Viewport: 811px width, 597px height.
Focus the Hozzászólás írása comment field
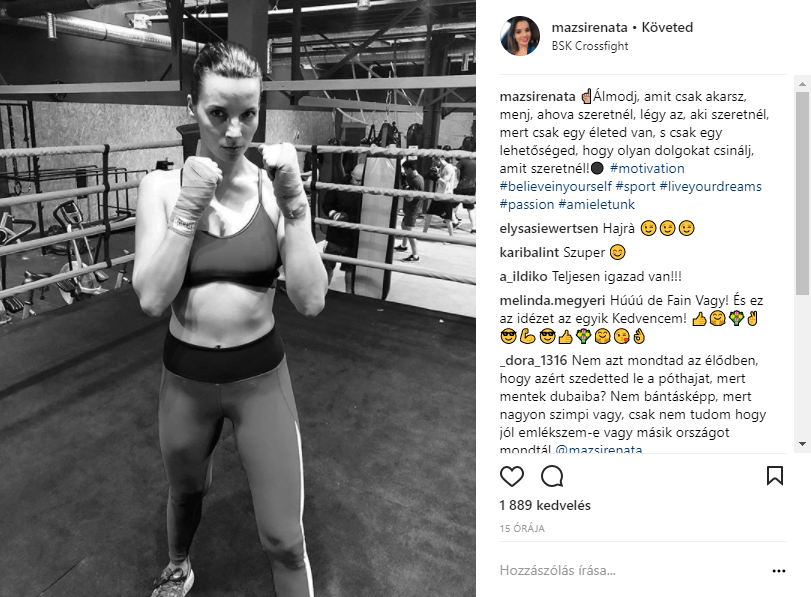click(631, 571)
